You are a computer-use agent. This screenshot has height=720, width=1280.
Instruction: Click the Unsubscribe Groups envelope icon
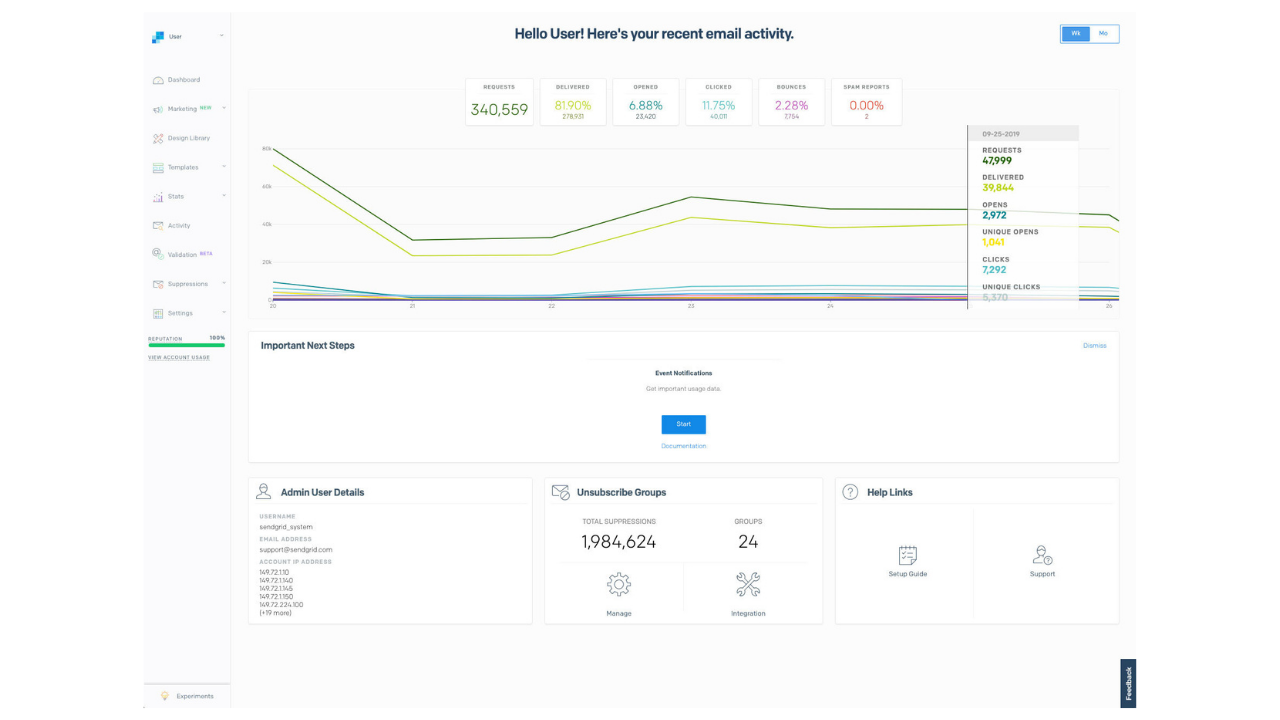[x=561, y=491]
